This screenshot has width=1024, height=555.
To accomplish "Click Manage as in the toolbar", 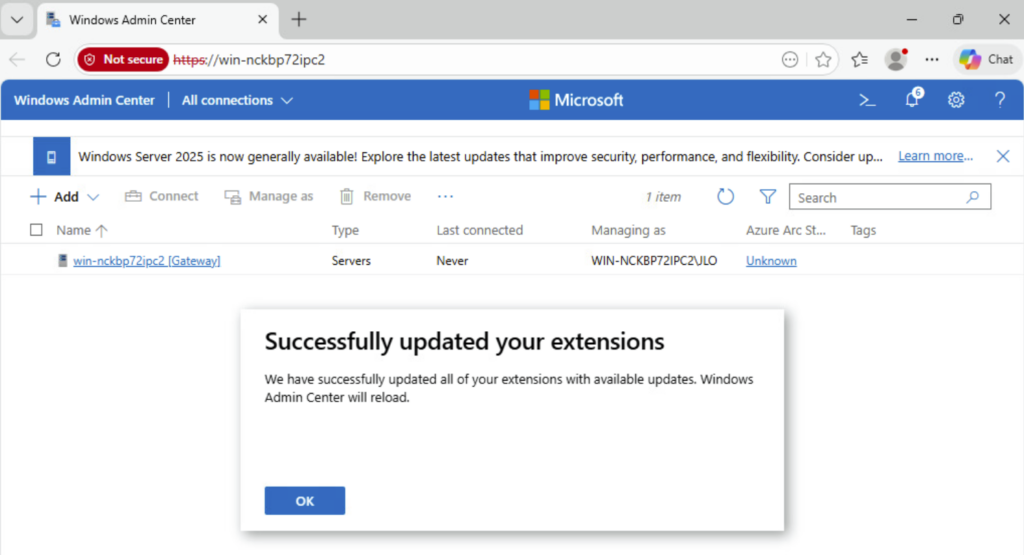I will coord(269,197).
